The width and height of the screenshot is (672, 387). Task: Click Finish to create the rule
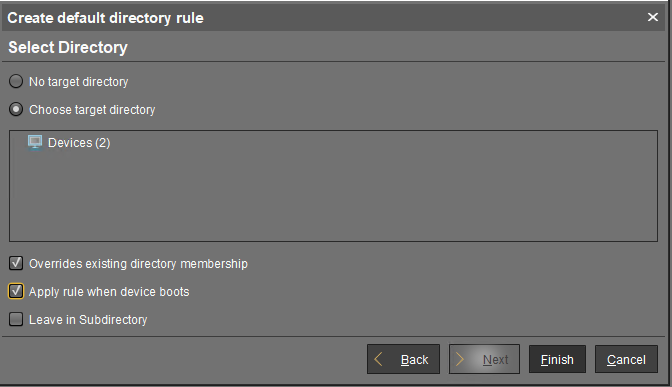(557, 359)
